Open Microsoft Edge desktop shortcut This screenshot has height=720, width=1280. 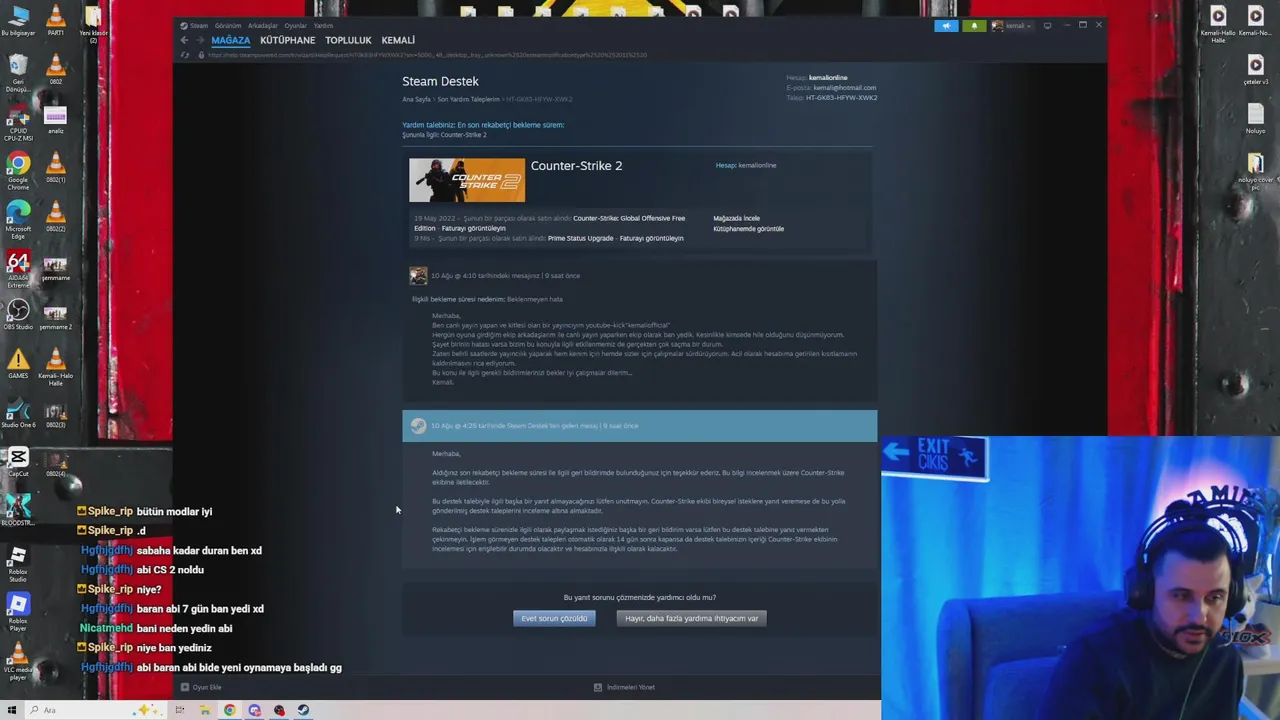tap(18, 220)
